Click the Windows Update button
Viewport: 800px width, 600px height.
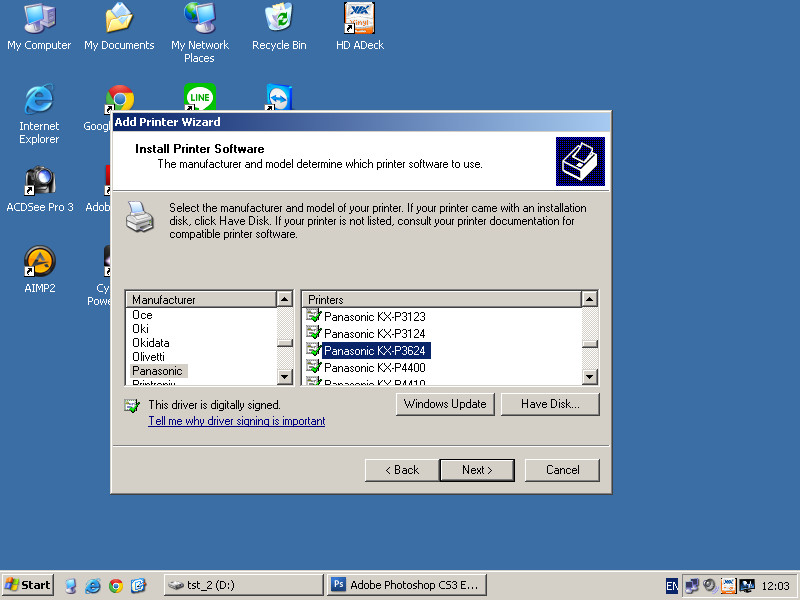[x=445, y=404]
